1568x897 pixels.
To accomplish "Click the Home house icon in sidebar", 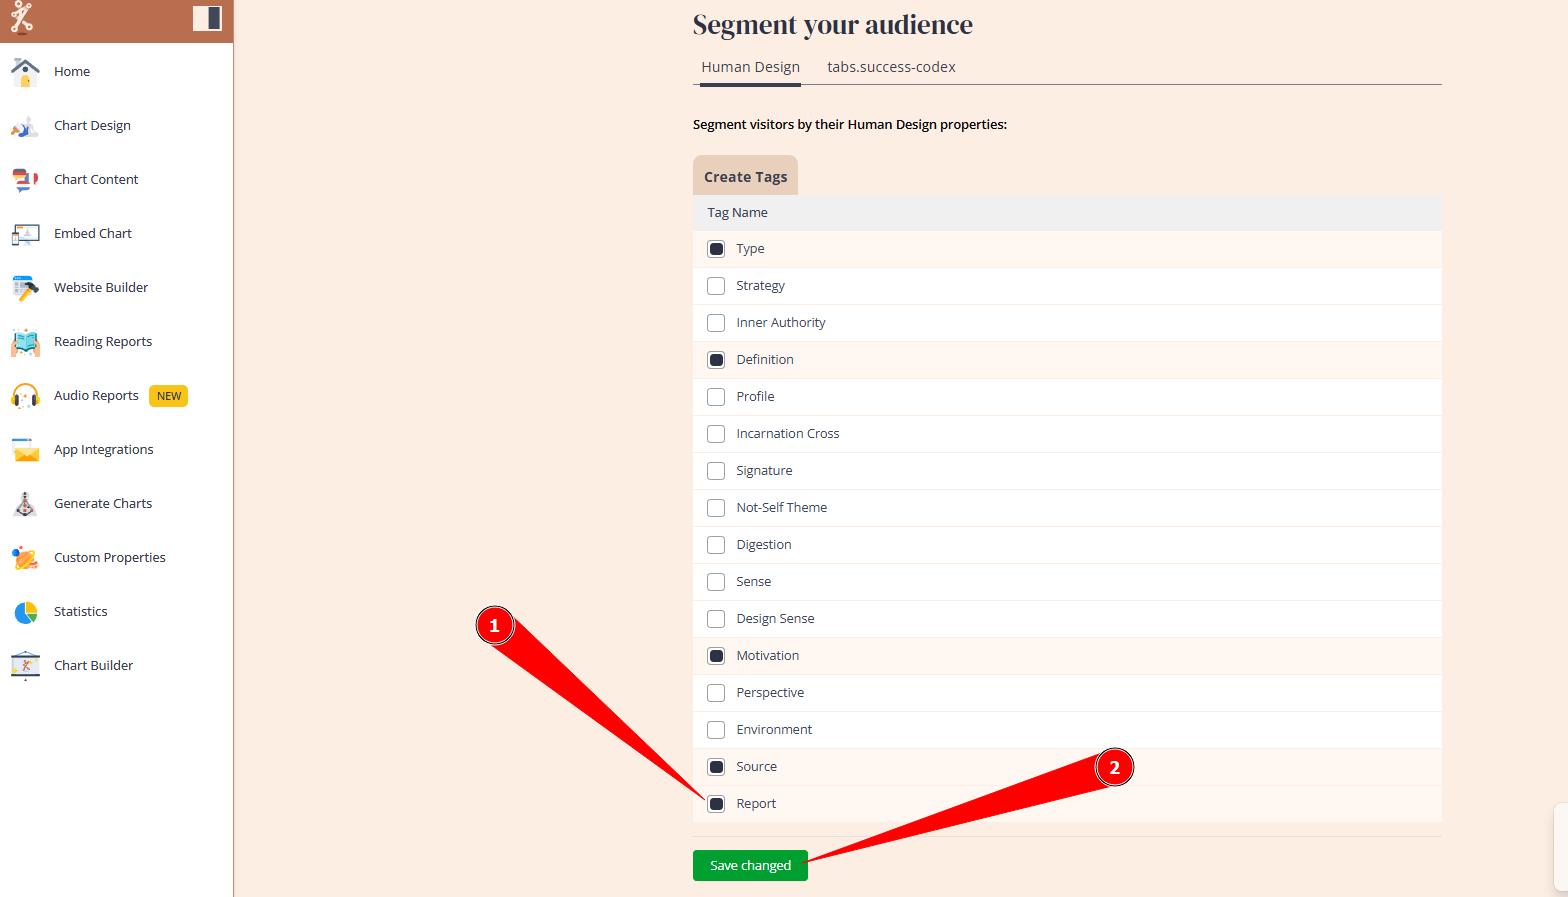I will pyautogui.click(x=25, y=72).
